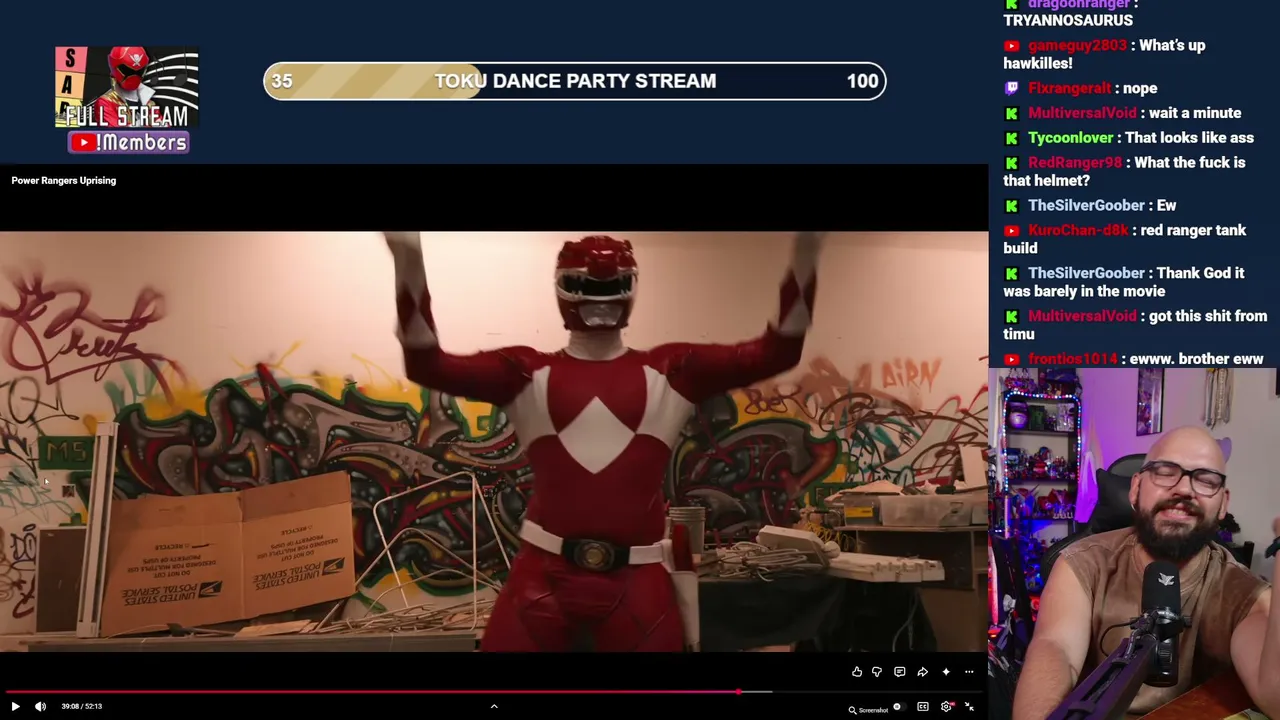Click YouTube icon beside KuroChan-d8k
The width and height of the screenshot is (1280, 720).
[x=1012, y=231]
